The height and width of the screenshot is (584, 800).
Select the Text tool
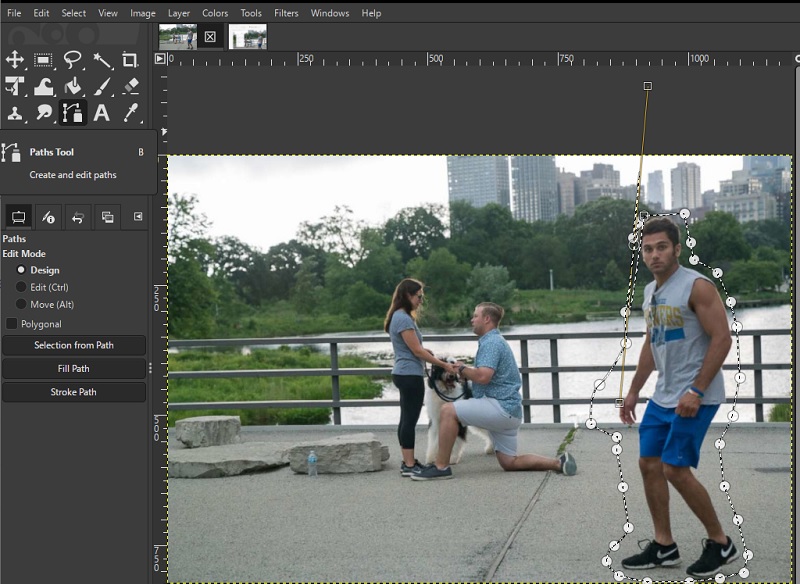[x=102, y=113]
